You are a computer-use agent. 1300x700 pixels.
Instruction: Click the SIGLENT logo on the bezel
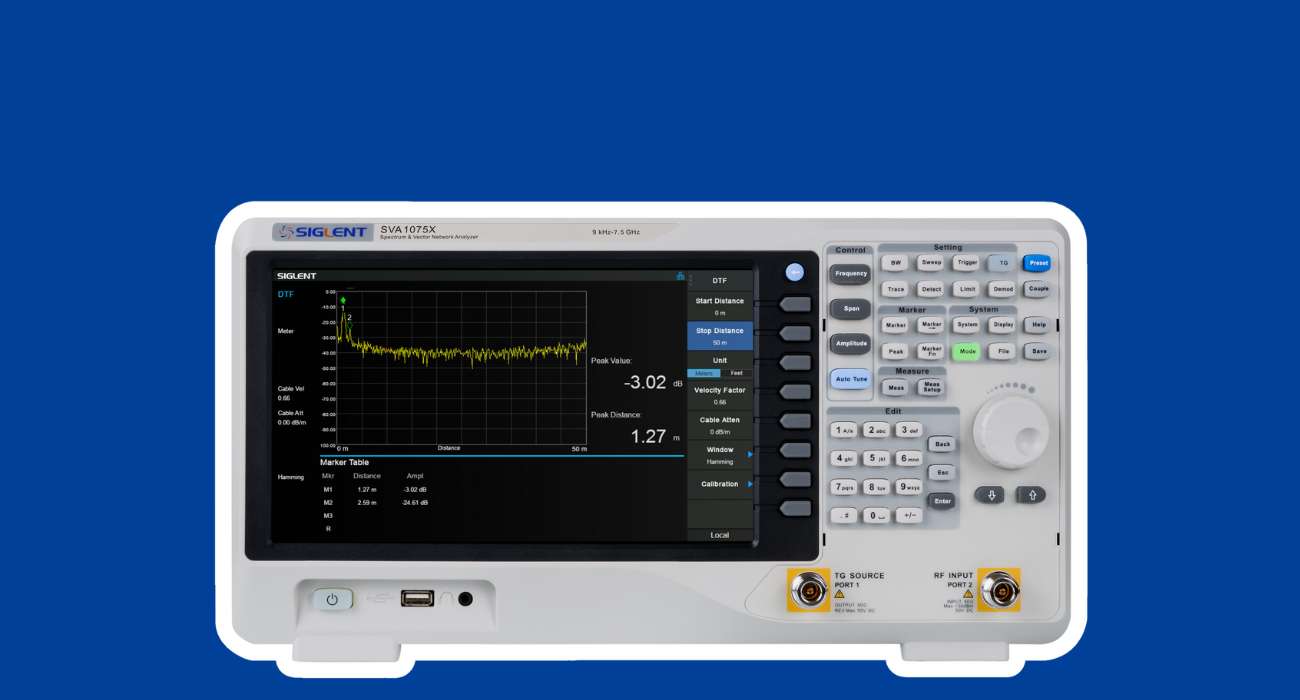(323, 232)
